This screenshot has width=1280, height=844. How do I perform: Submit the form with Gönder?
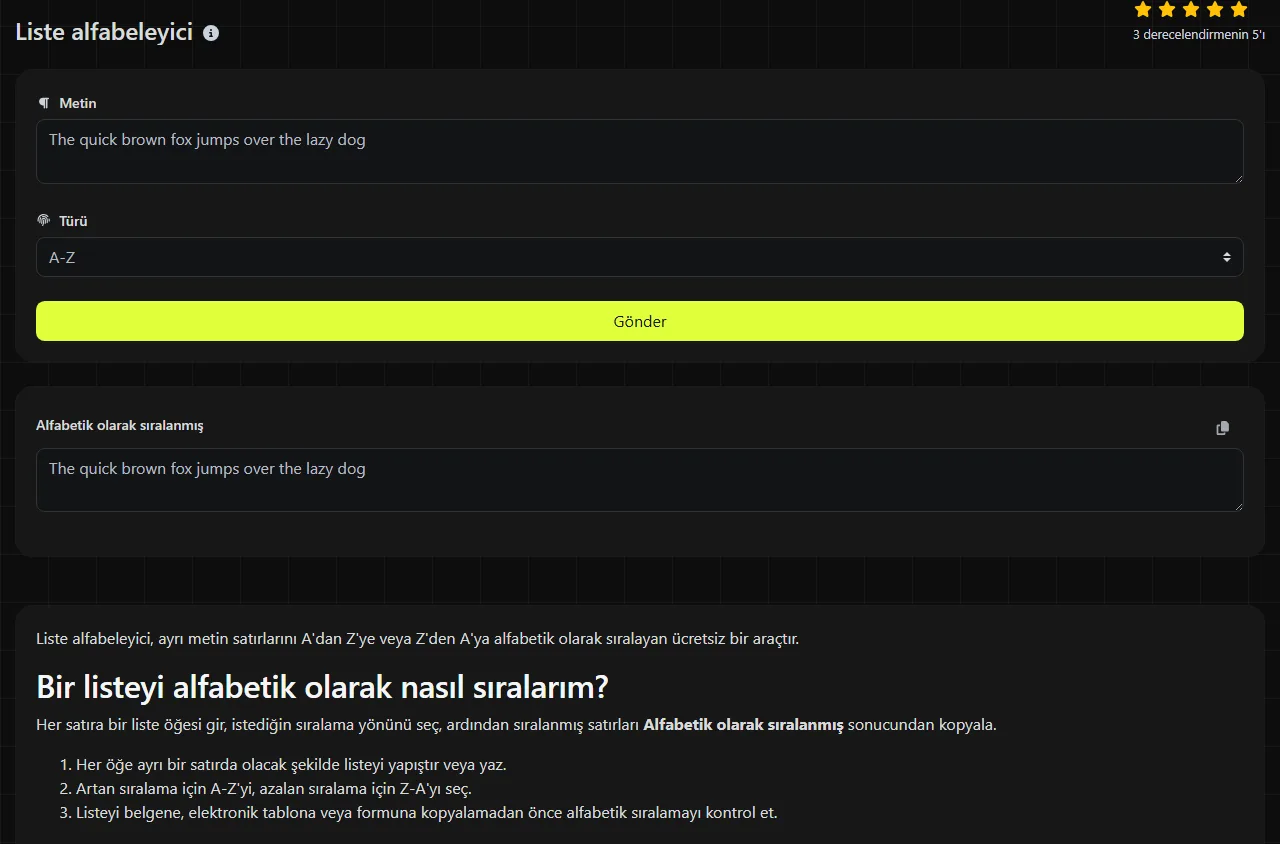pyautogui.click(x=640, y=321)
